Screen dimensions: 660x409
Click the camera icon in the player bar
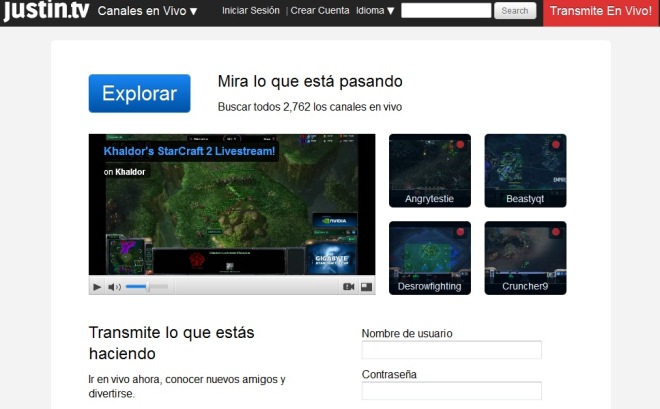coord(349,287)
